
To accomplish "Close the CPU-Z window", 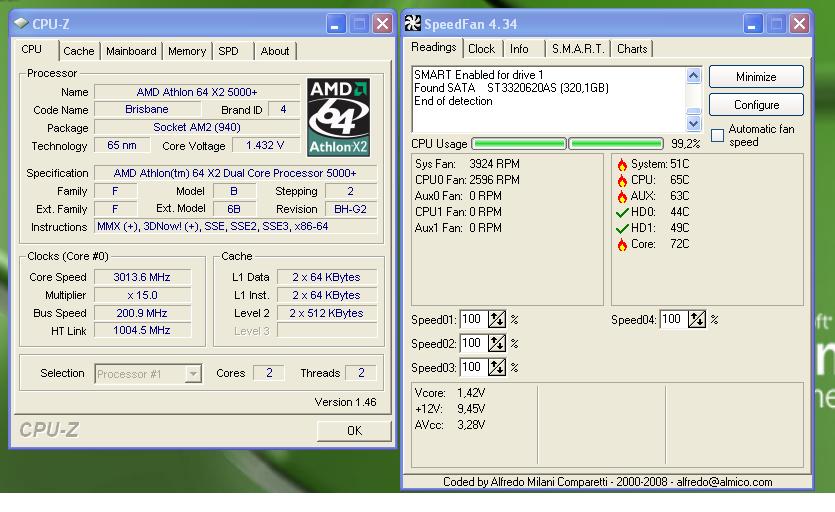I will point(382,24).
